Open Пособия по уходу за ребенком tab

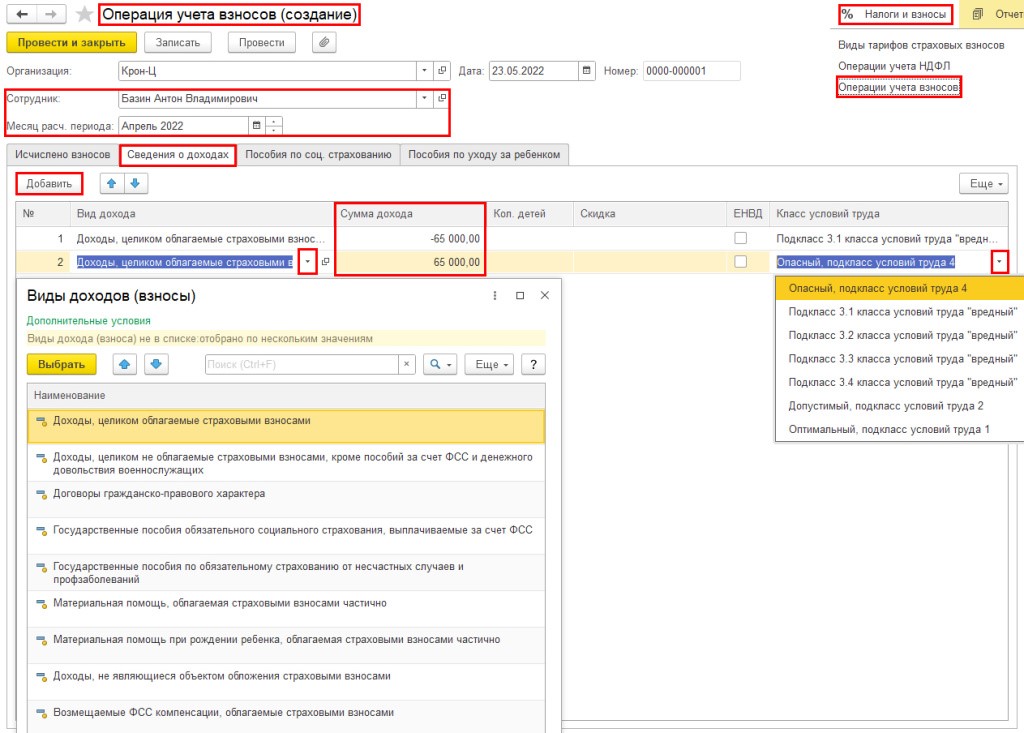pos(484,154)
